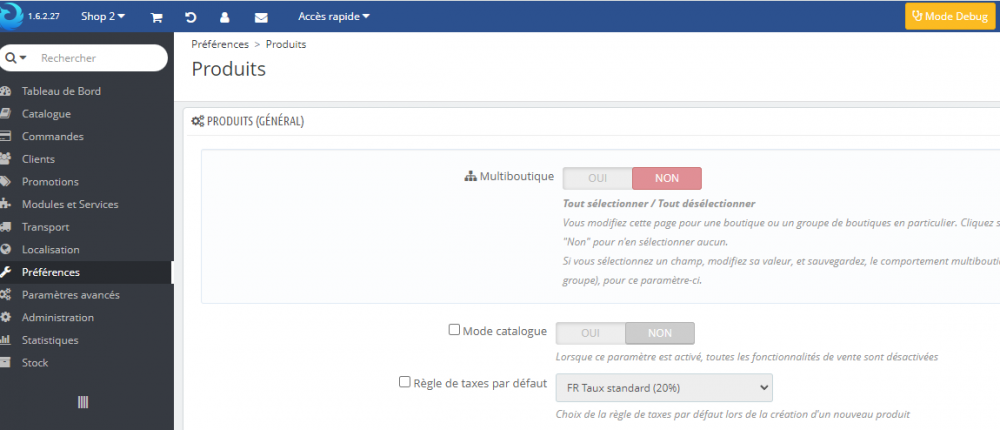Open the Stock menu
This screenshot has width=1000, height=430.
pos(35,363)
